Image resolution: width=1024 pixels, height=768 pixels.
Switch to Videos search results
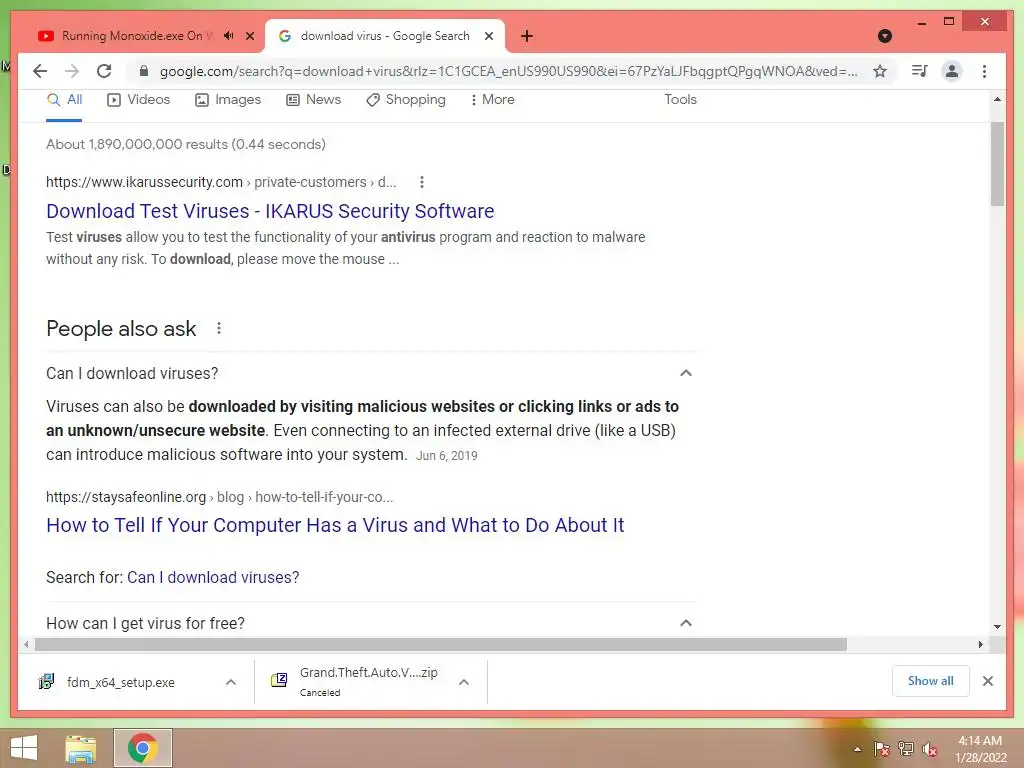pos(138,100)
